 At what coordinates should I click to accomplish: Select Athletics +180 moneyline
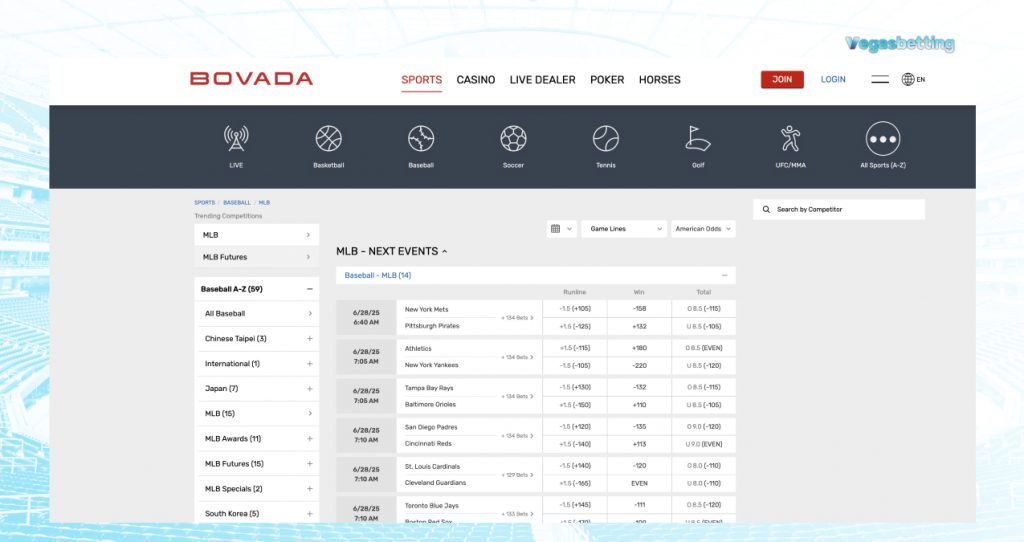coord(639,348)
